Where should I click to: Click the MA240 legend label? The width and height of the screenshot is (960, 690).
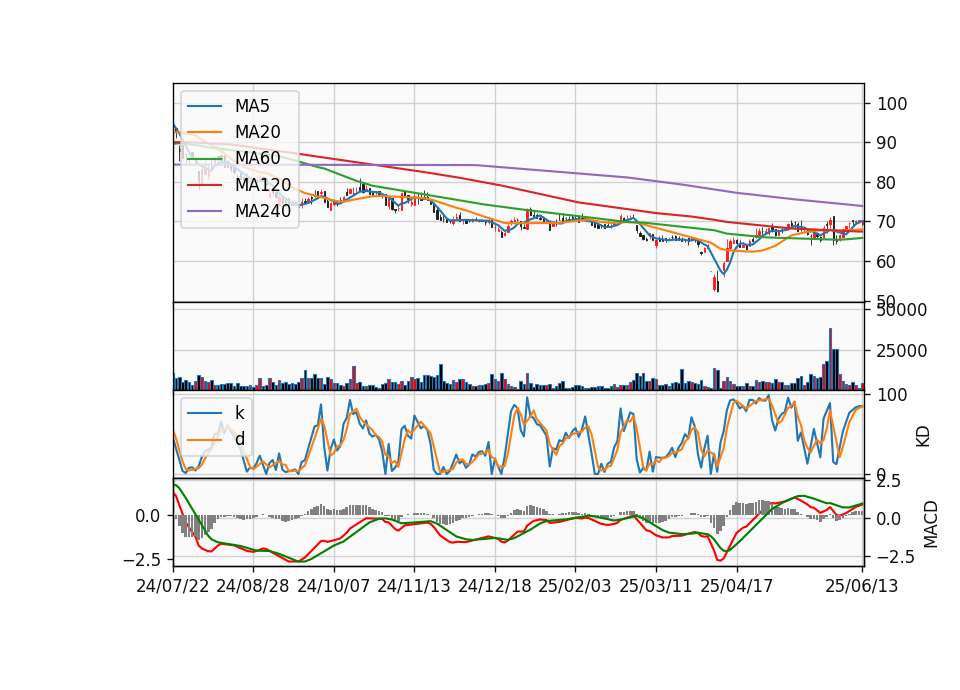(x=263, y=211)
